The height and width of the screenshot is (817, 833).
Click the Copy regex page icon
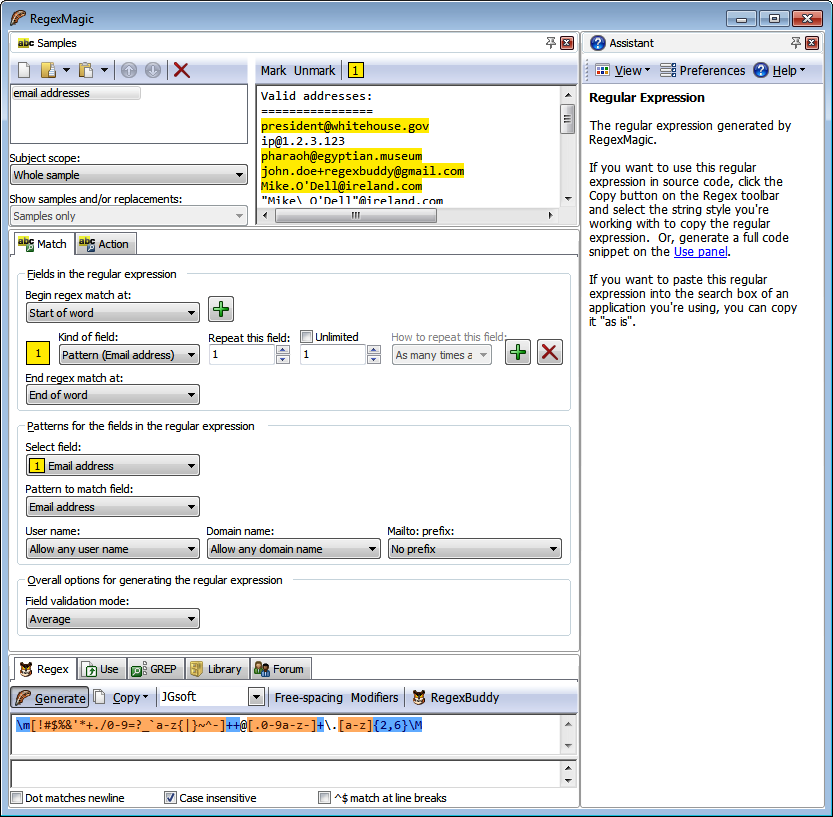click(x=99, y=697)
